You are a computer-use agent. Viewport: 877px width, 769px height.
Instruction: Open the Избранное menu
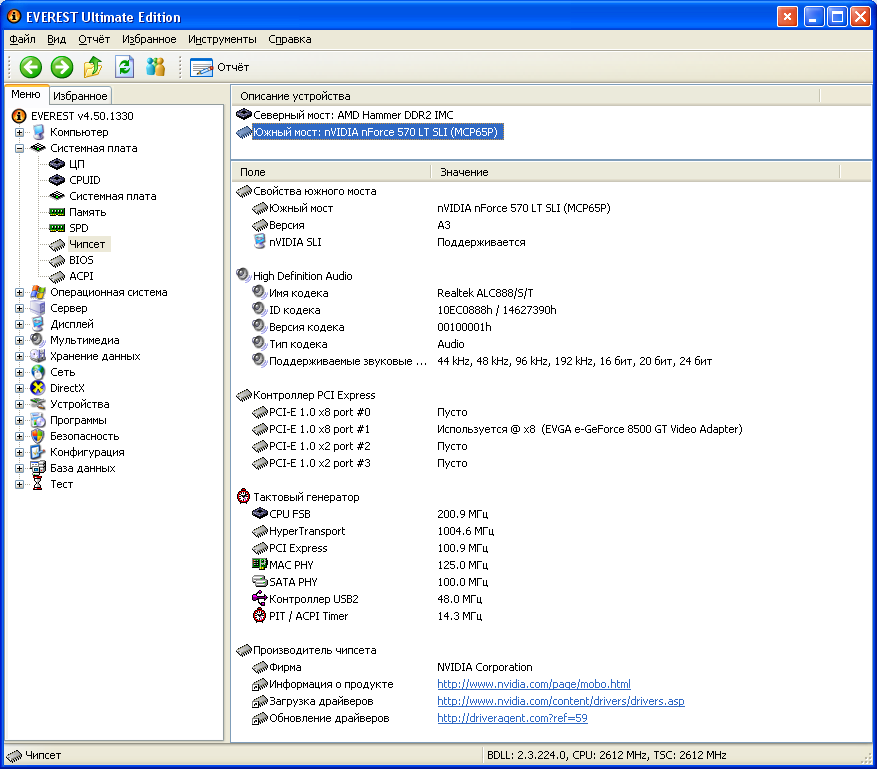tap(149, 39)
